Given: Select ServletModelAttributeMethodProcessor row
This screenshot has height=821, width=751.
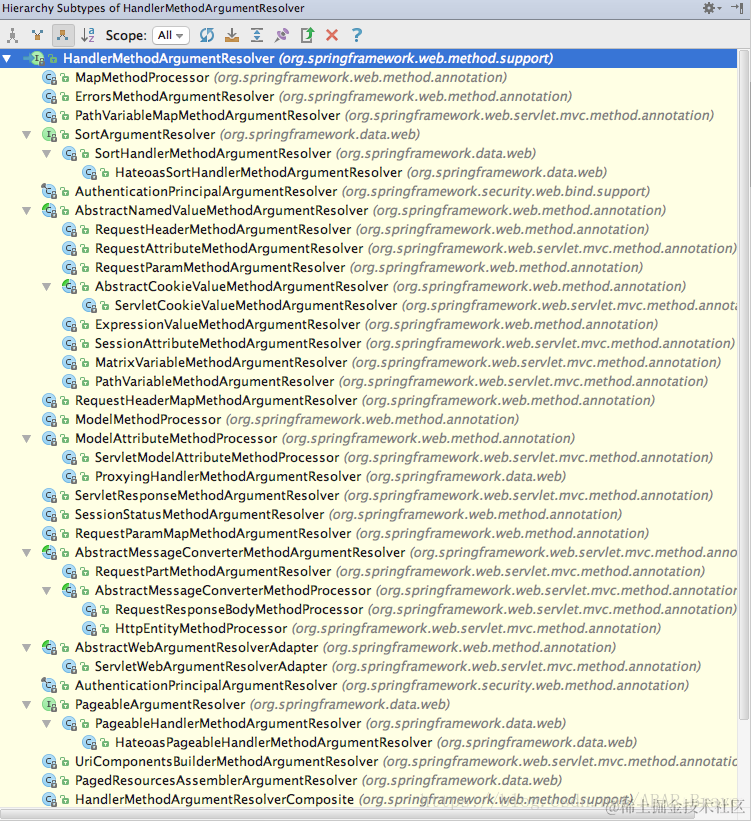Looking at the screenshot, I should click(x=369, y=458).
